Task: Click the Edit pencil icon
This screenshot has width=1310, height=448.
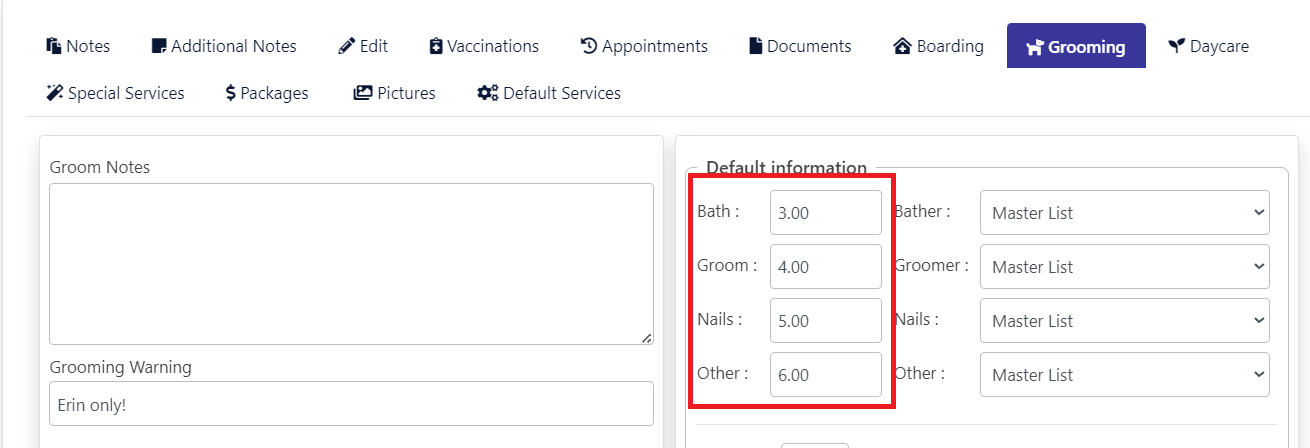Action: point(347,46)
